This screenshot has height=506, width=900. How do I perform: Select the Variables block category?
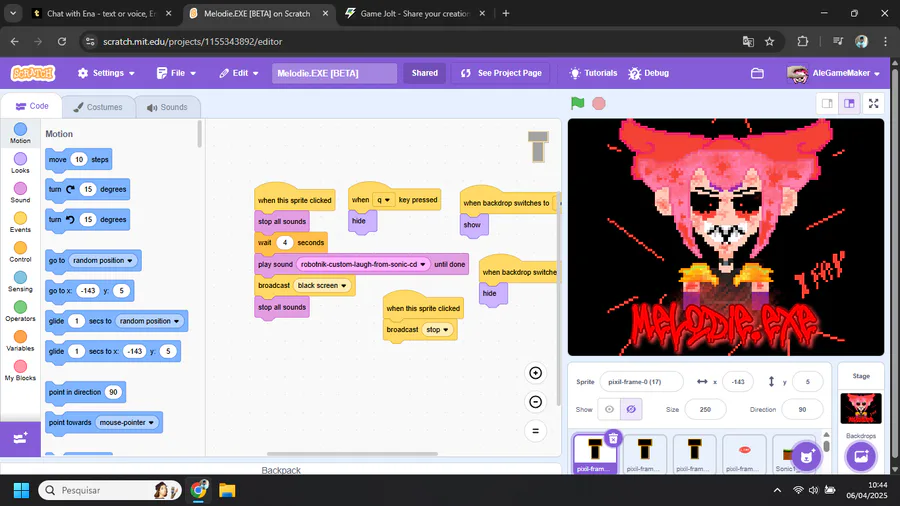[20, 341]
